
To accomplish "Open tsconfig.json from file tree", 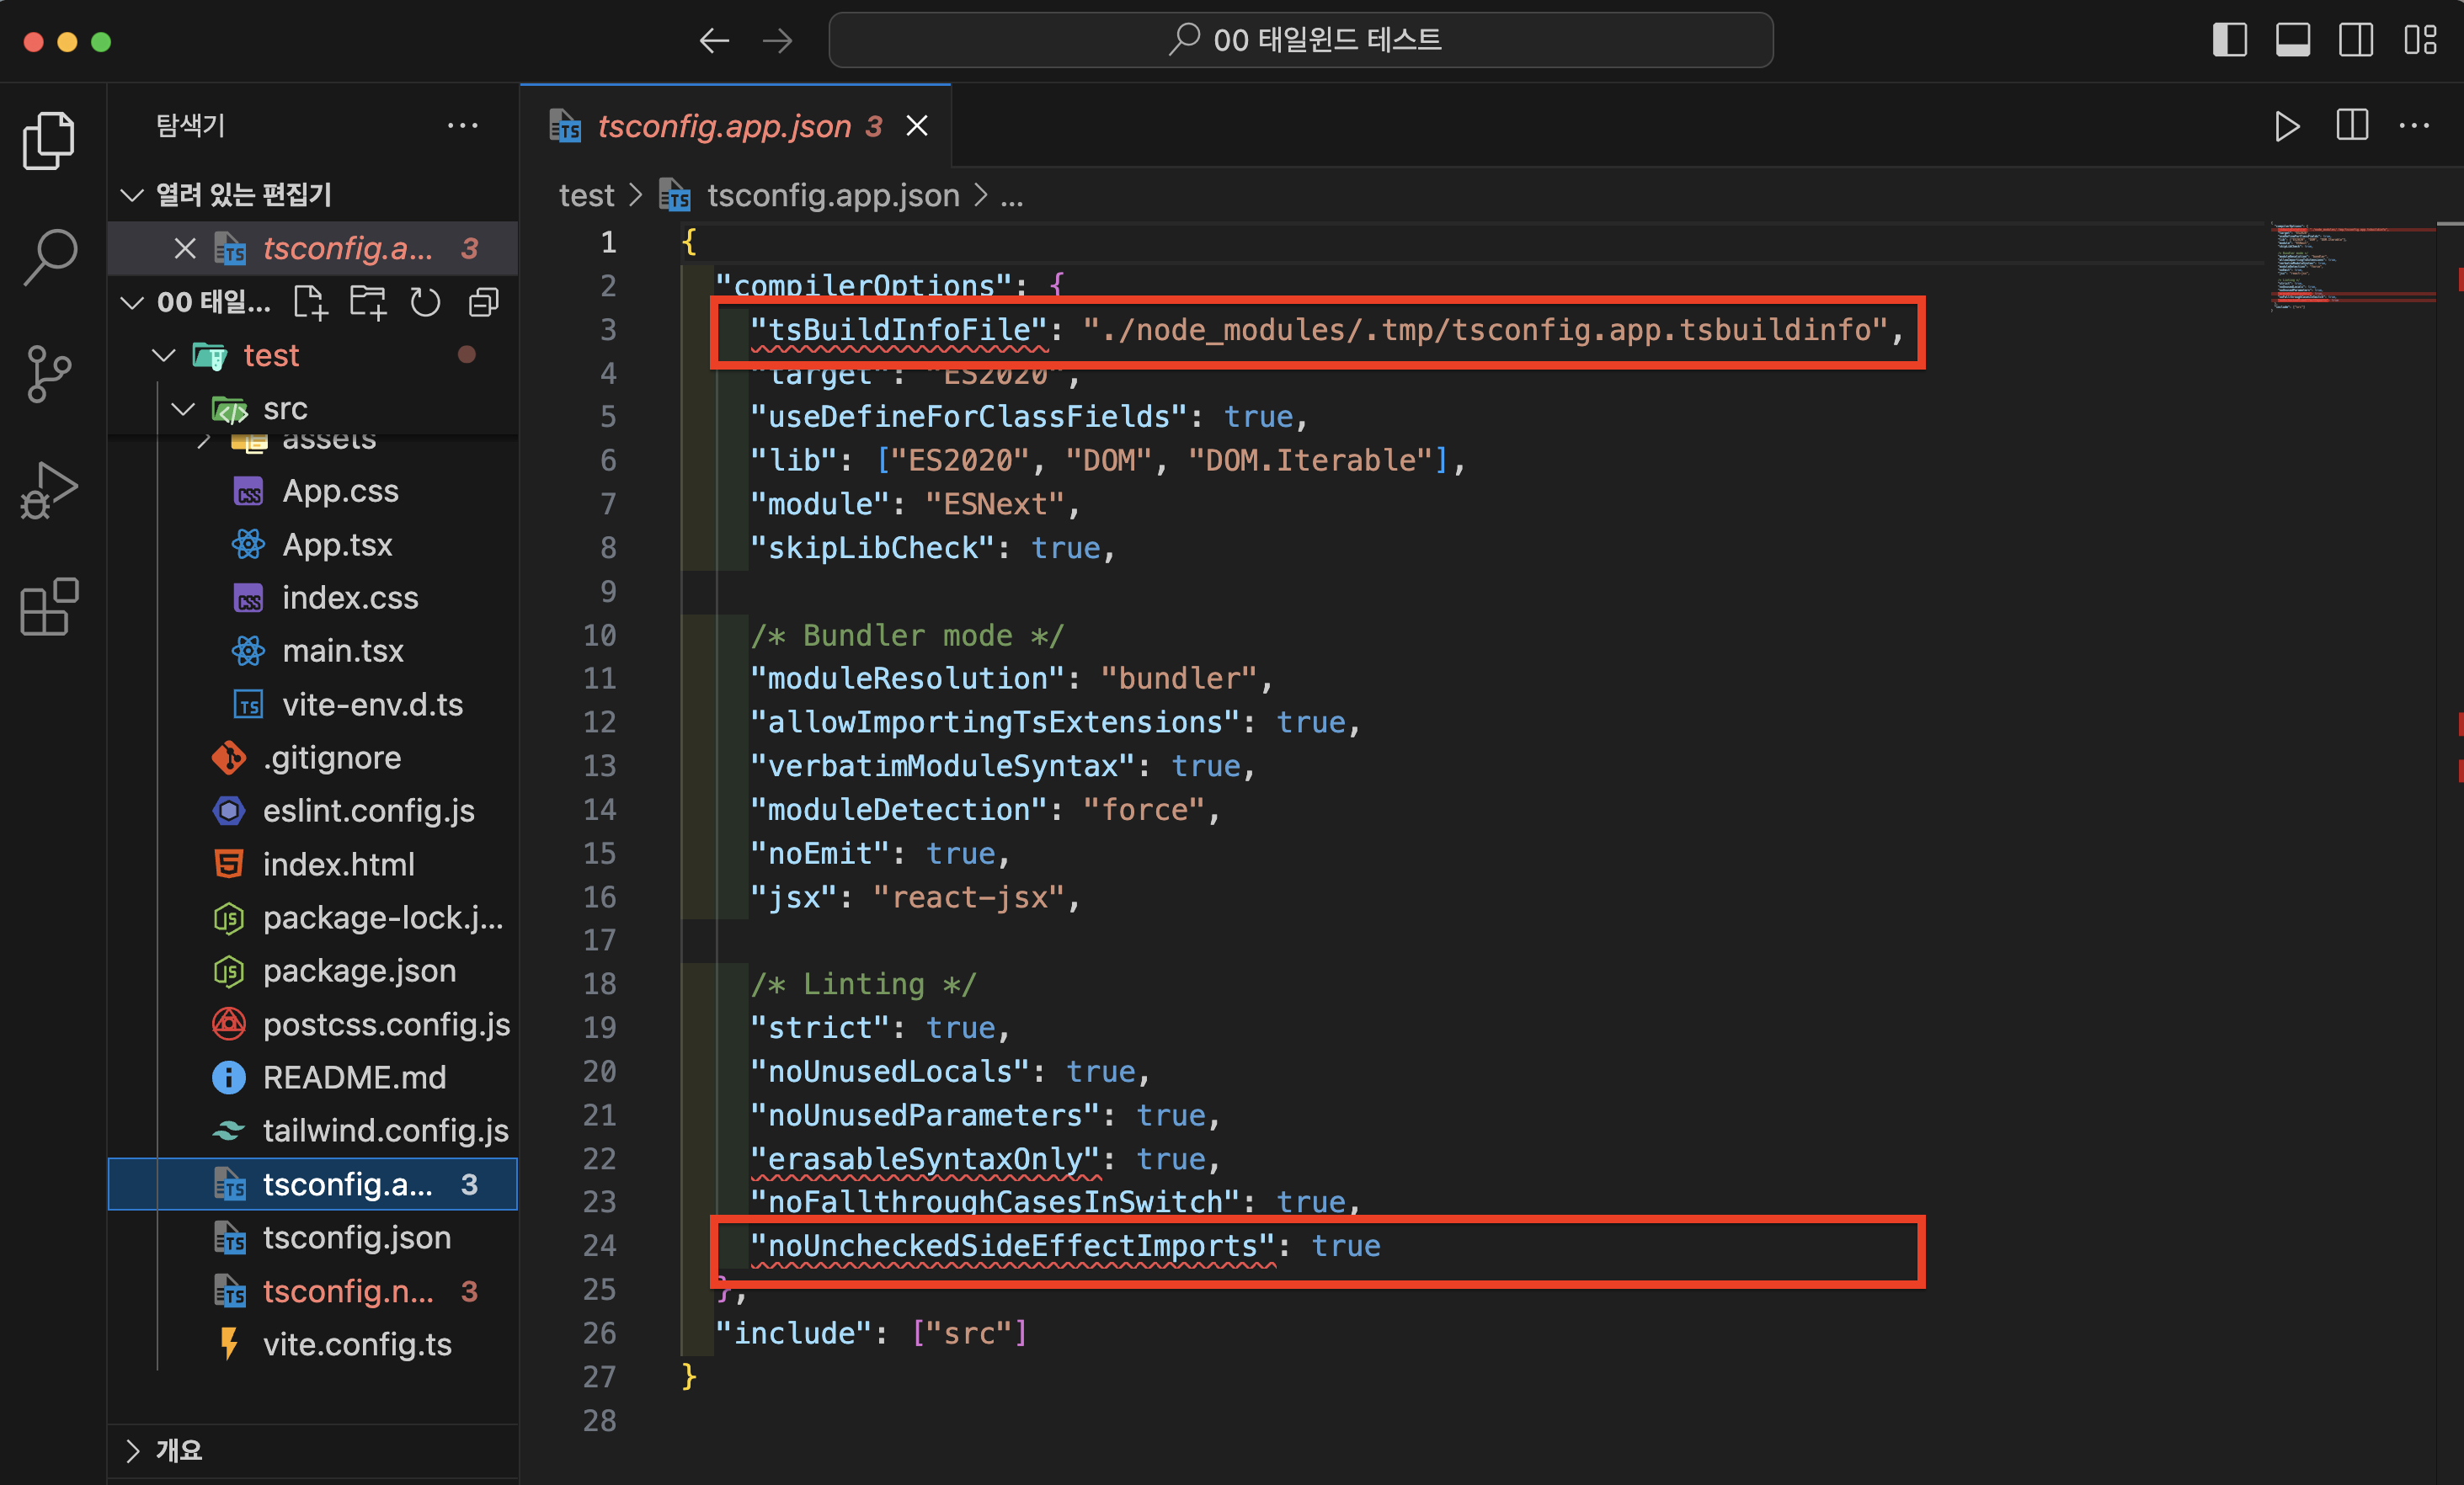I will click(x=356, y=1238).
